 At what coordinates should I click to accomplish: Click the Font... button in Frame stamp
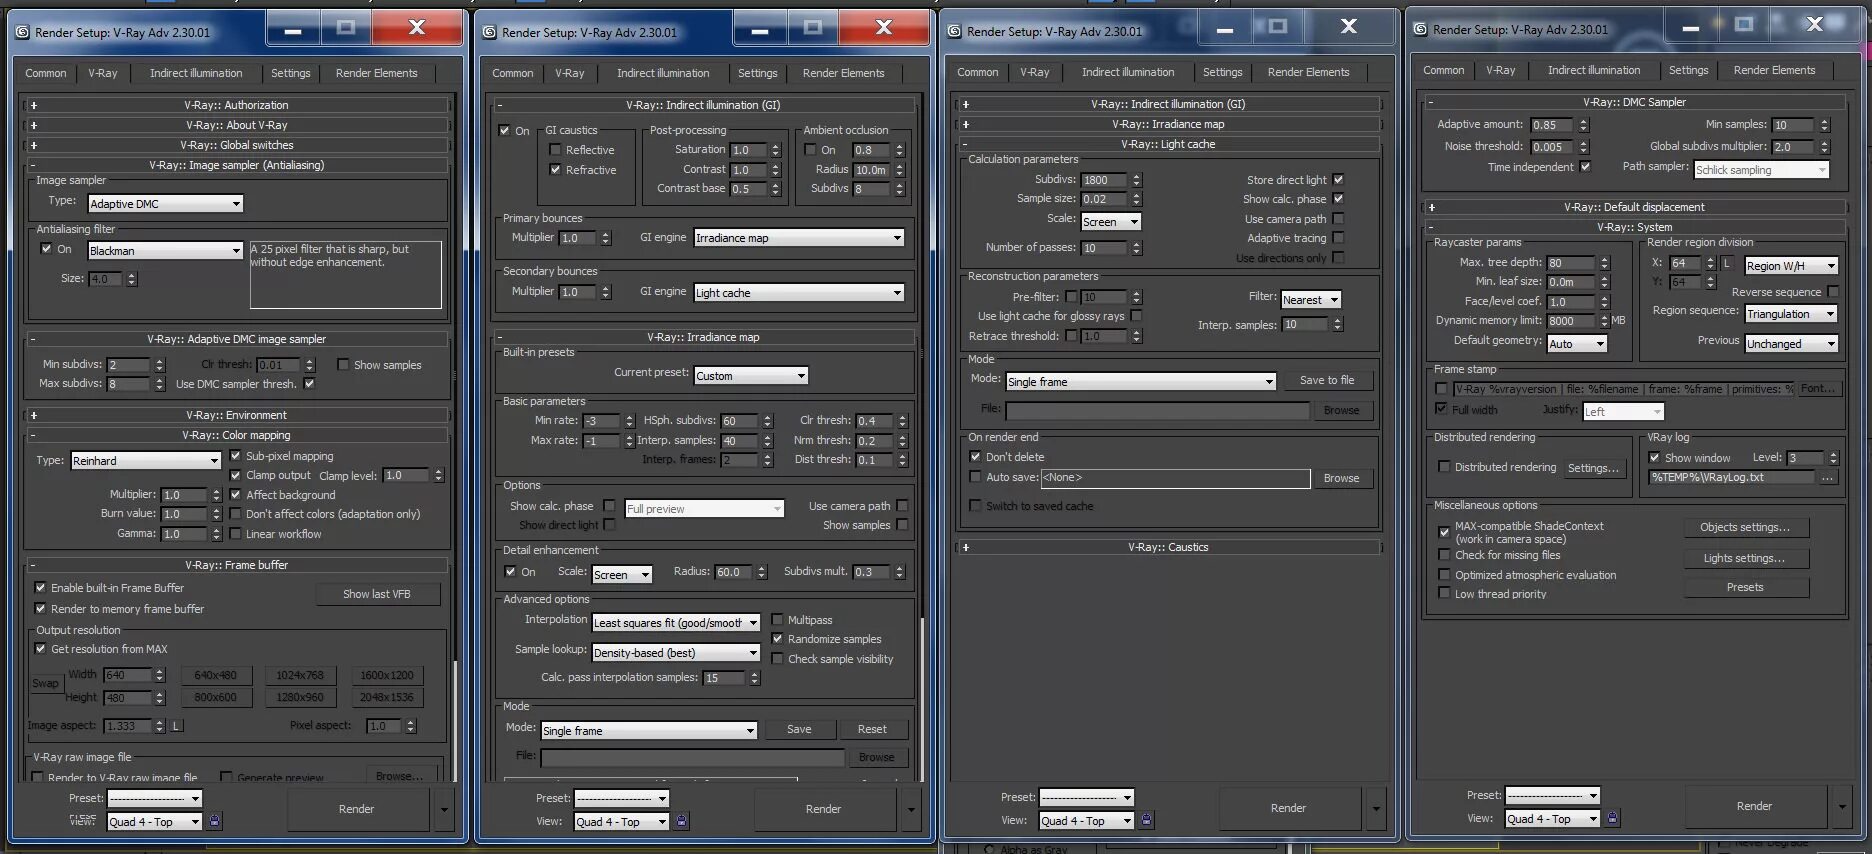coord(1818,389)
